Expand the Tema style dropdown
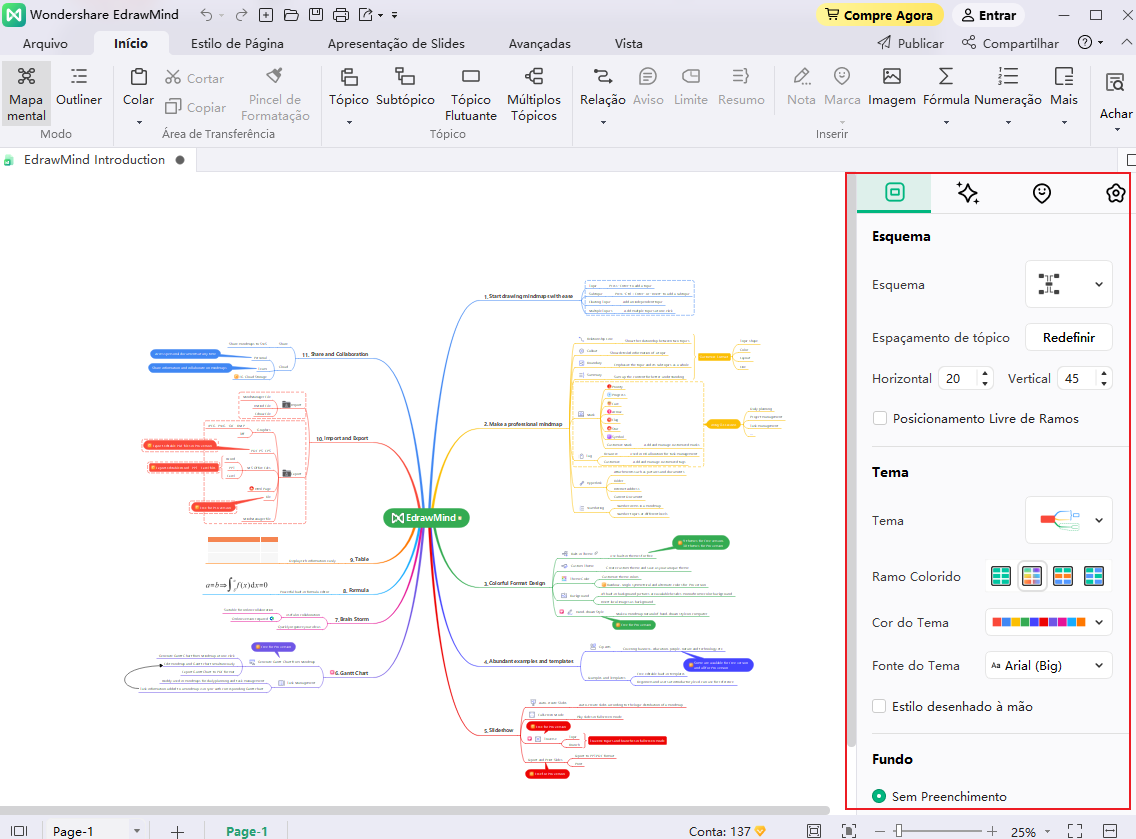This screenshot has width=1136, height=839. click(1068, 521)
